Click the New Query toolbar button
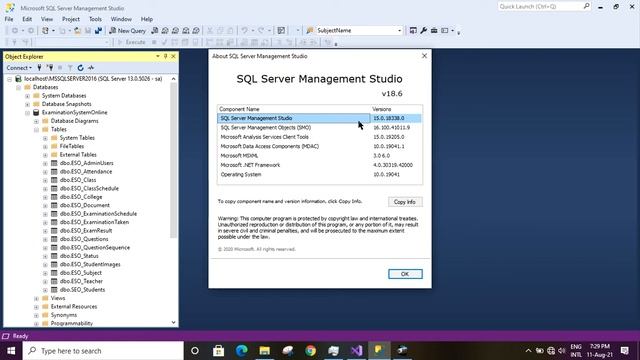The height and width of the screenshot is (360, 640). 128,31
